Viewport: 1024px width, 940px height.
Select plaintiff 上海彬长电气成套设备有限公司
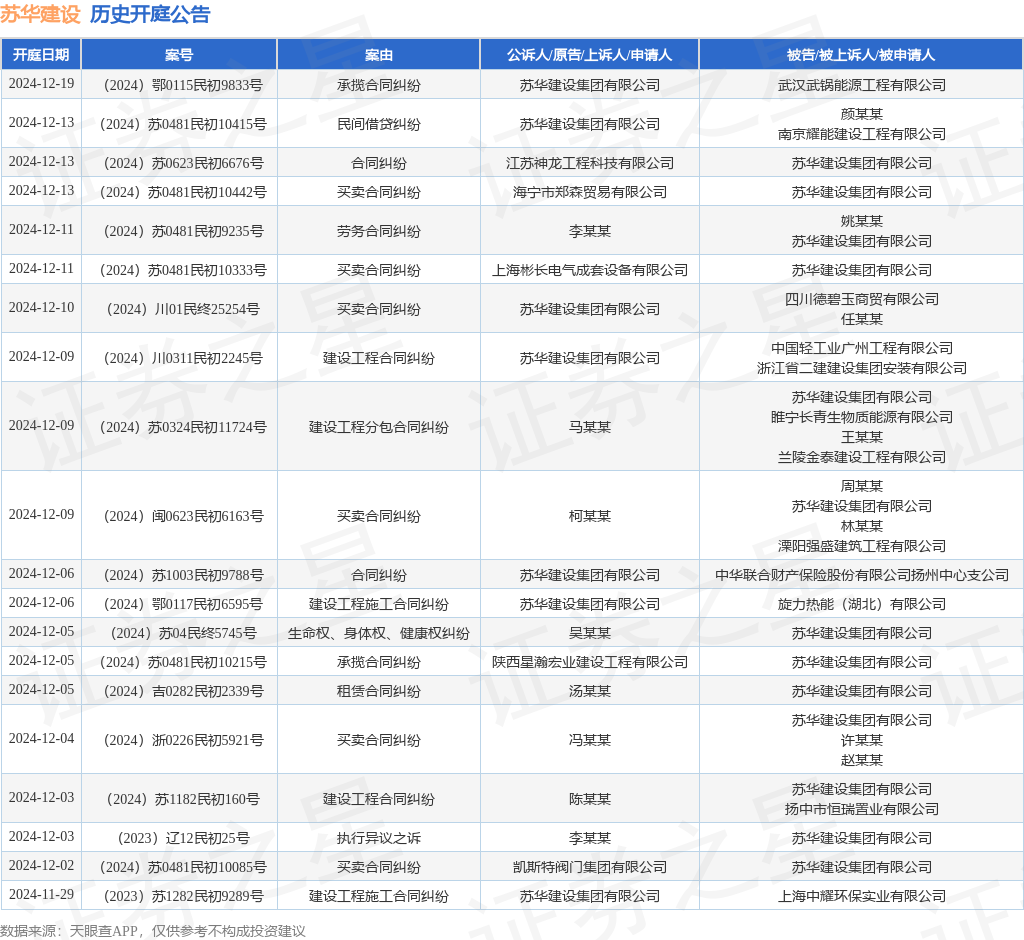[x=590, y=270]
